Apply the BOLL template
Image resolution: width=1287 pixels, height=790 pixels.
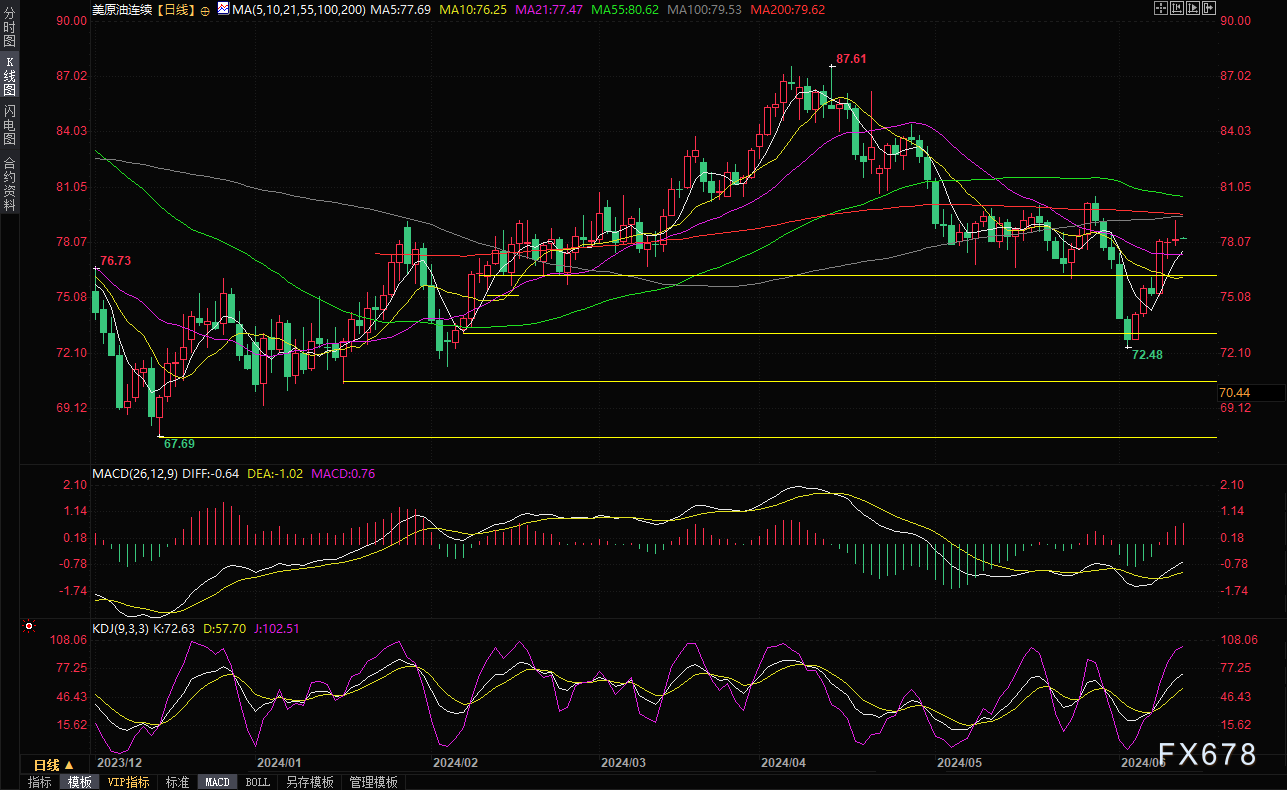tap(257, 782)
